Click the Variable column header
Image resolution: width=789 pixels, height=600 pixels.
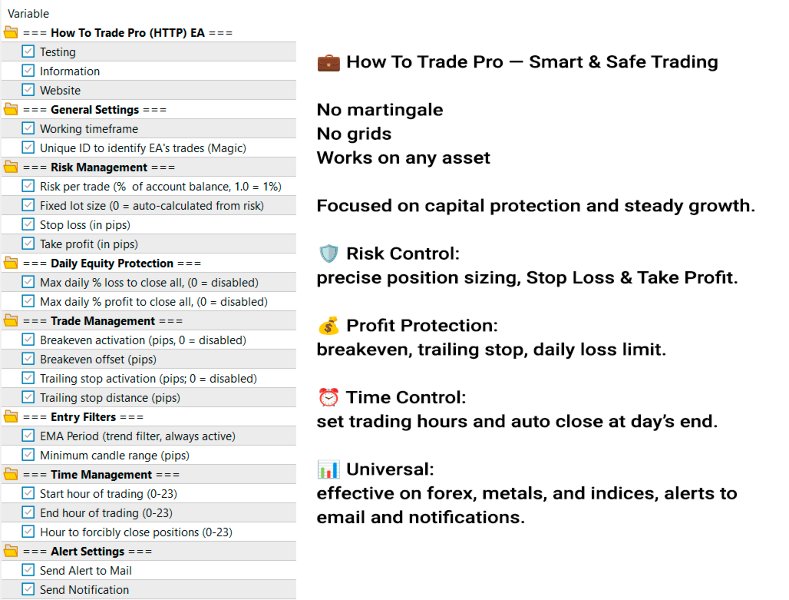coord(29,14)
